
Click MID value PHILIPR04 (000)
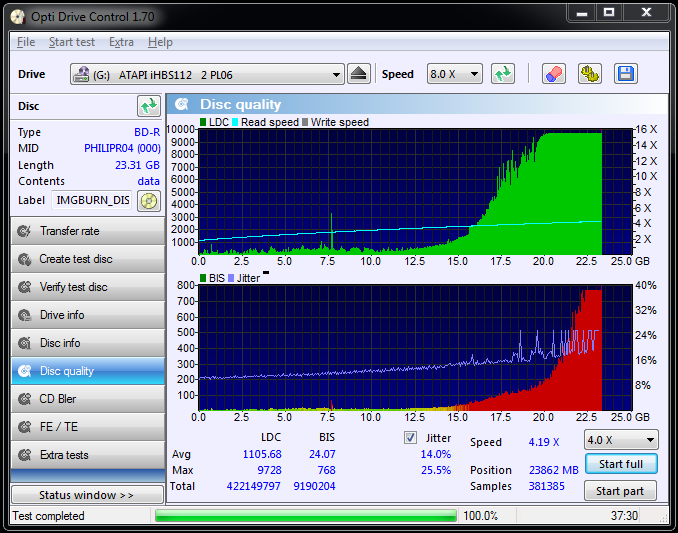tap(122, 148)
